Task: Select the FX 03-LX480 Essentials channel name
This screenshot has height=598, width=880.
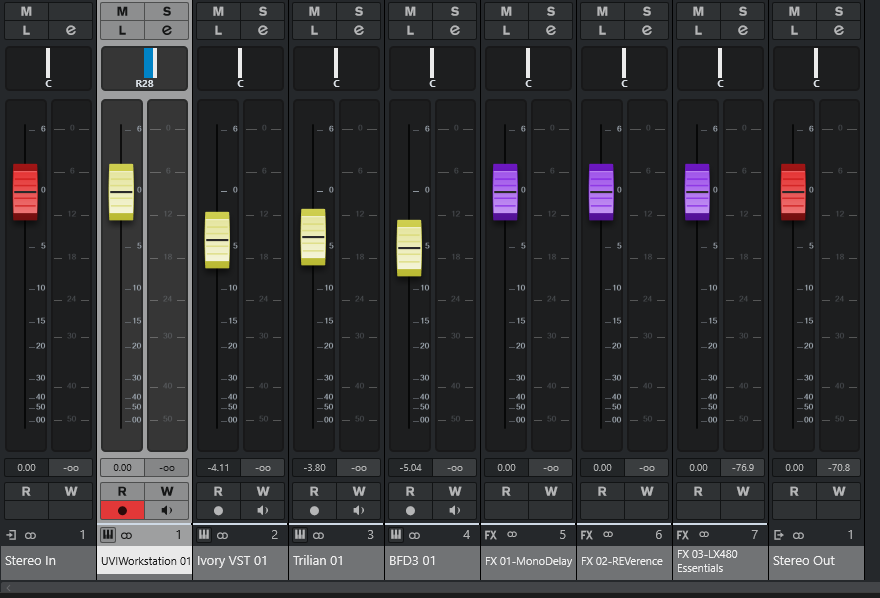Action: (x=720, y=561)
